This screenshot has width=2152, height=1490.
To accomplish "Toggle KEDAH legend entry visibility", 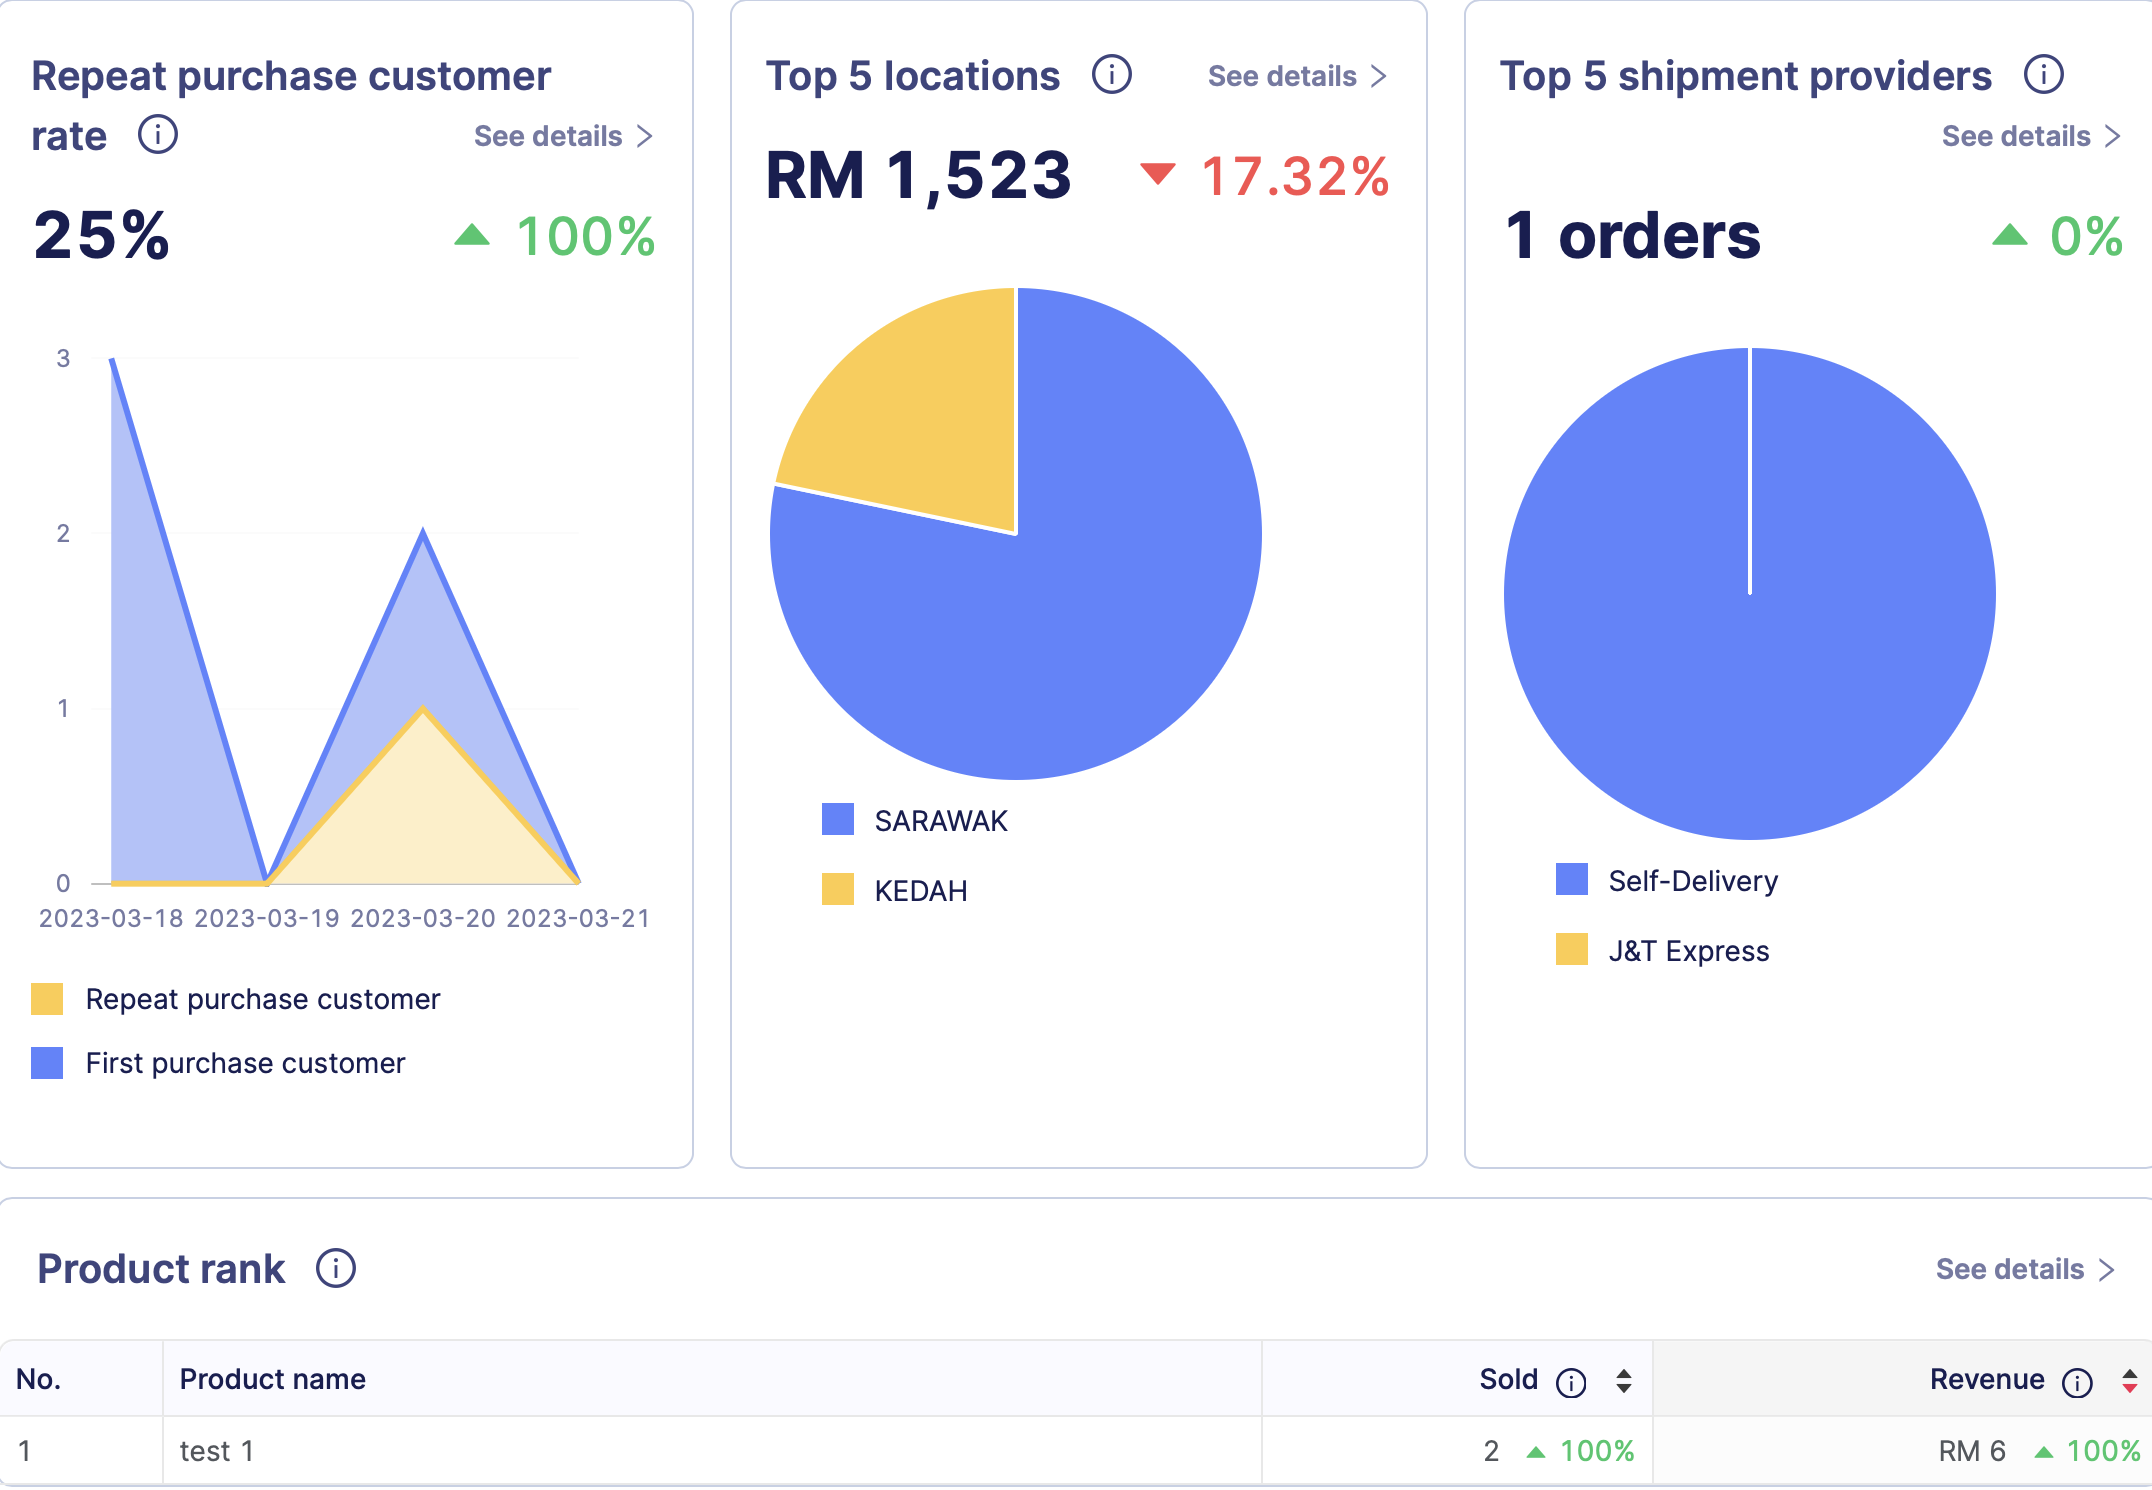I will point(920,890).
